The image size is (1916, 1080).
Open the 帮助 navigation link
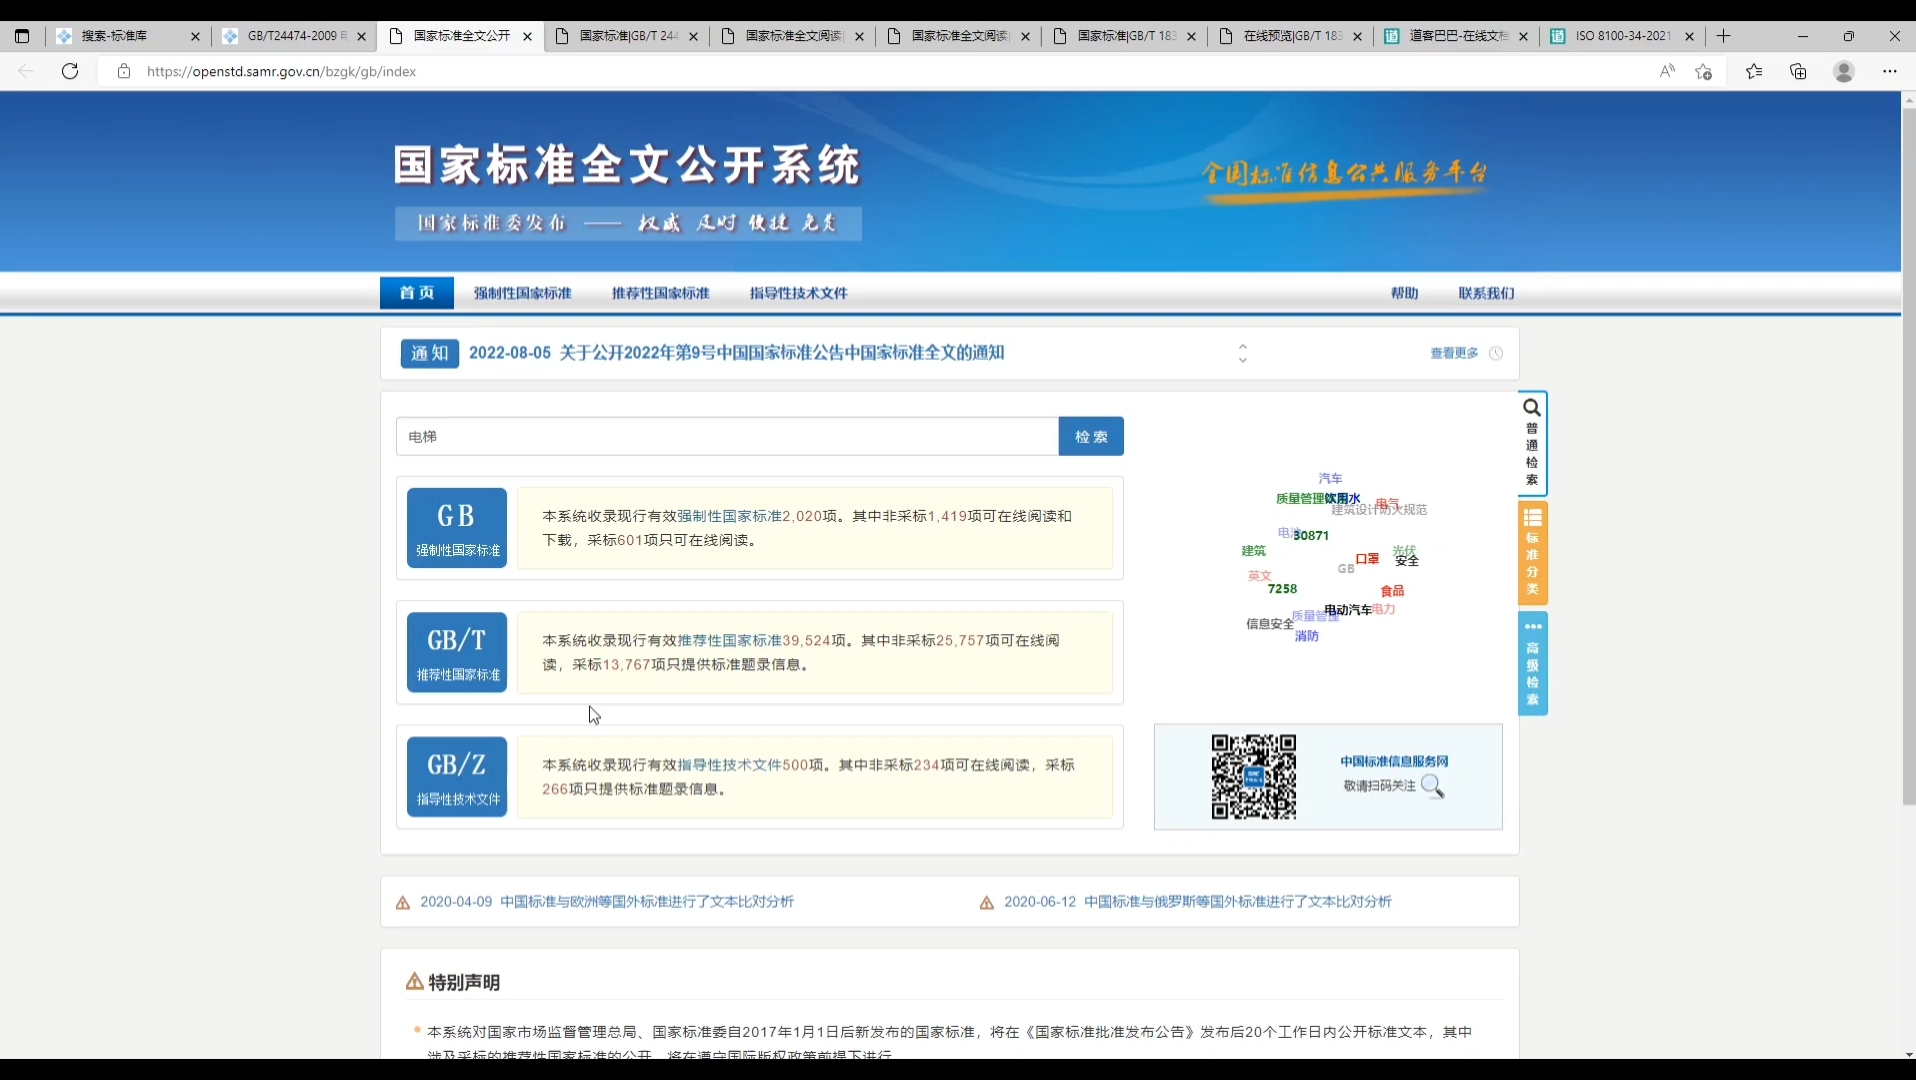click(1404, 293)
